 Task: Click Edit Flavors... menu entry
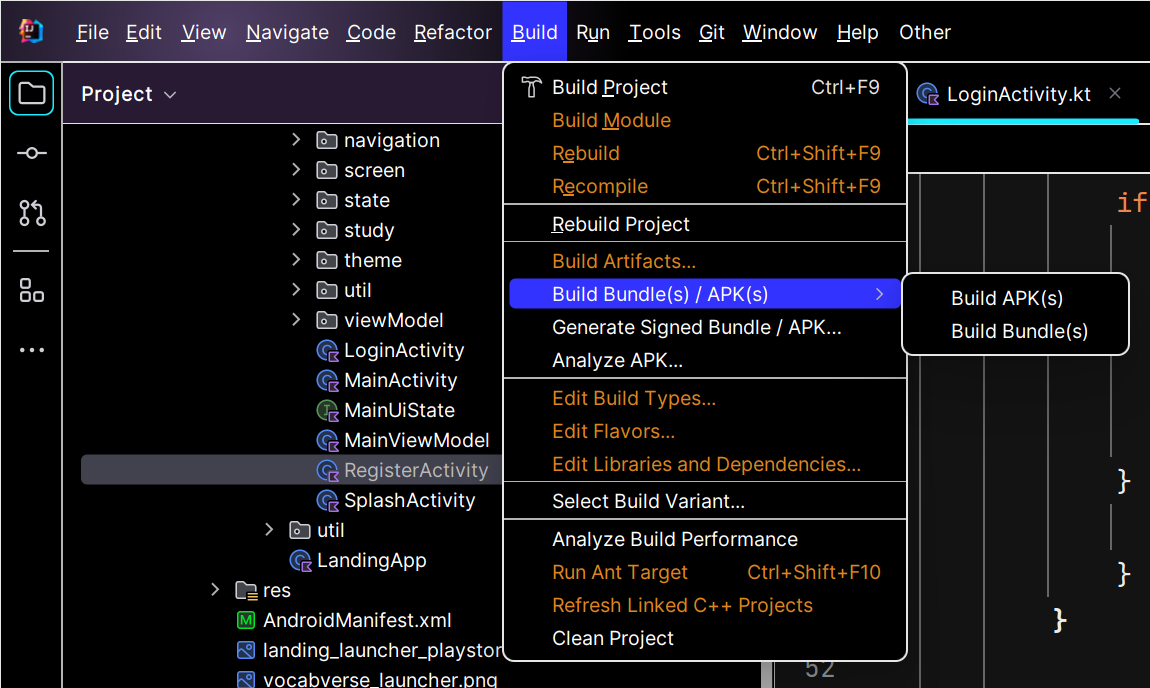[705, 431]
